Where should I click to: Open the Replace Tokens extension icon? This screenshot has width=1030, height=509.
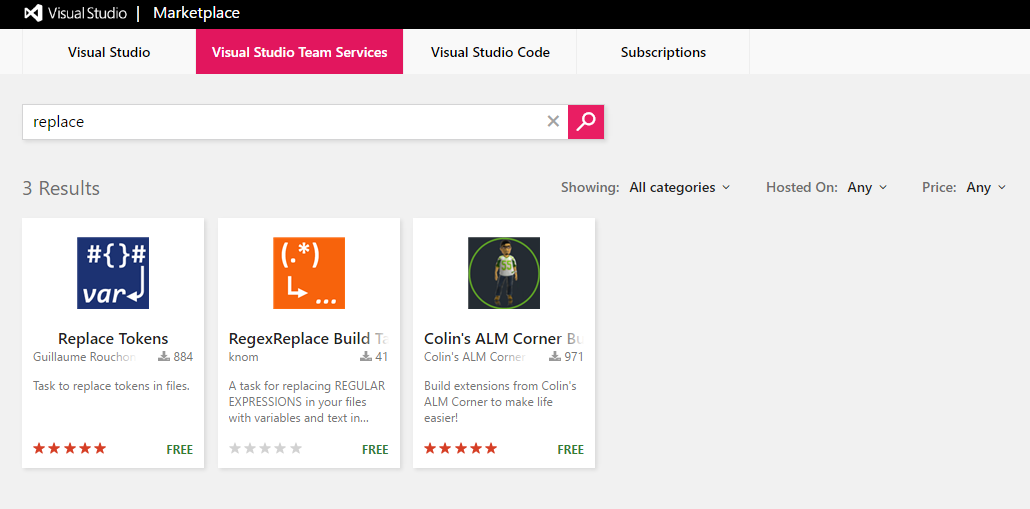tap(113, 273)
